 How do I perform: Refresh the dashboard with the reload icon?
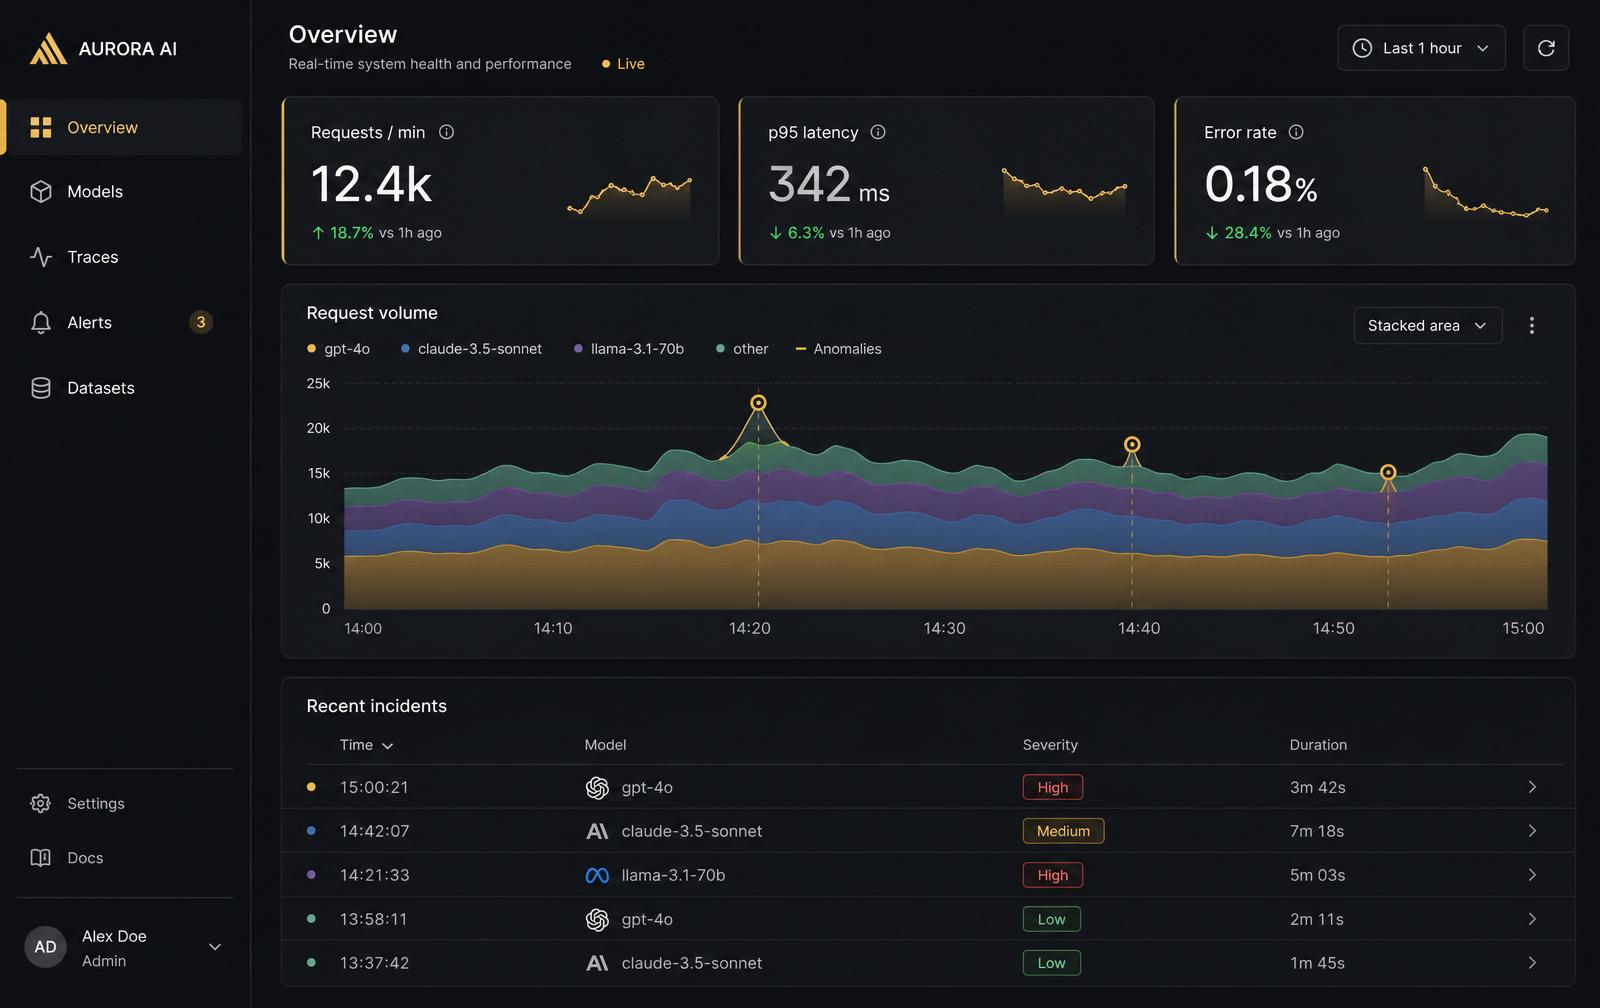1546,48
